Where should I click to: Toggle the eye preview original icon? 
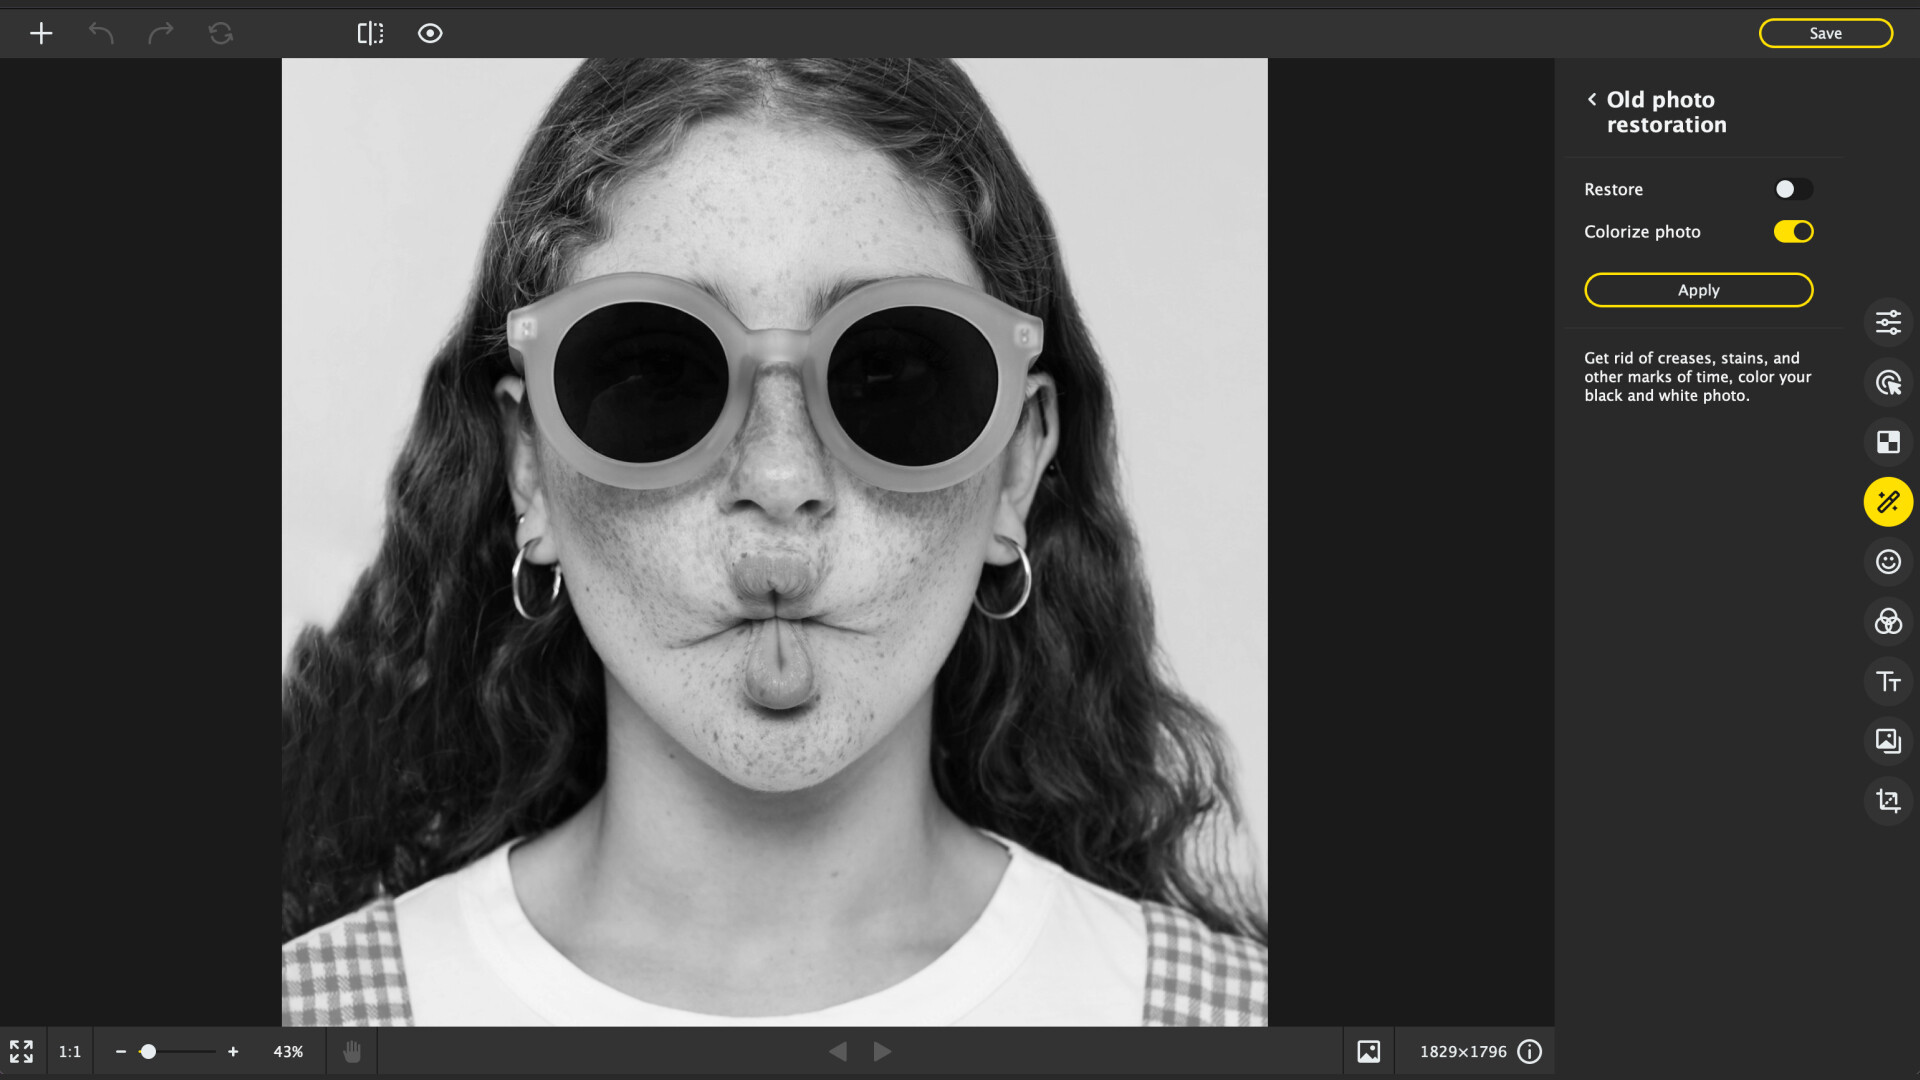430,33
